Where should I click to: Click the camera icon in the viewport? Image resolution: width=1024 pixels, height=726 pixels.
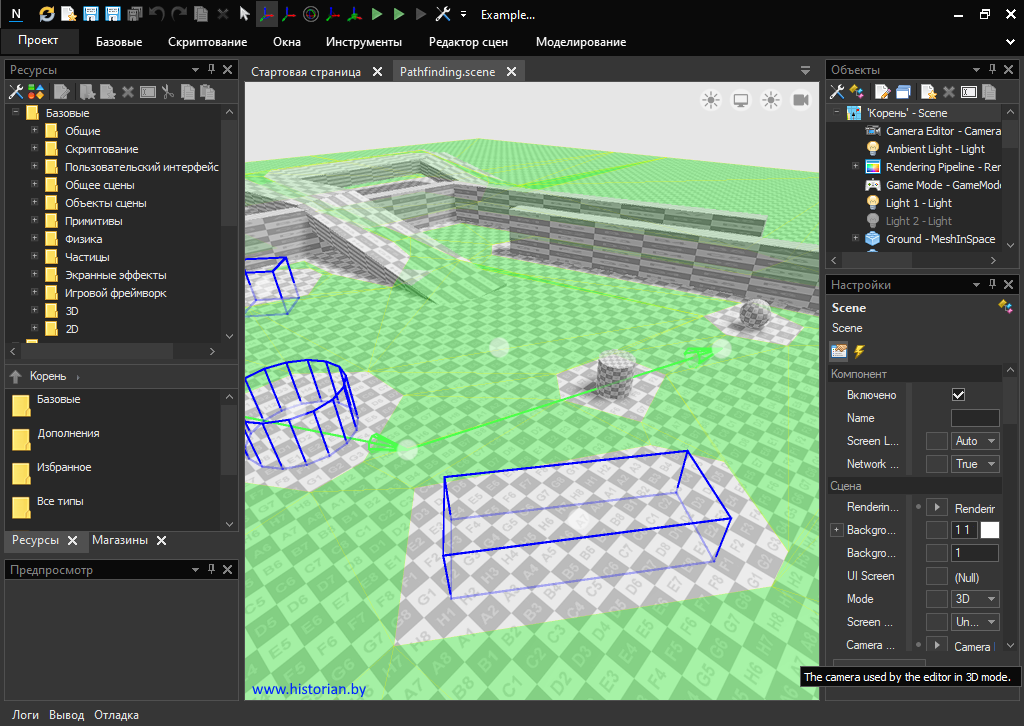(x=800, y=100)
